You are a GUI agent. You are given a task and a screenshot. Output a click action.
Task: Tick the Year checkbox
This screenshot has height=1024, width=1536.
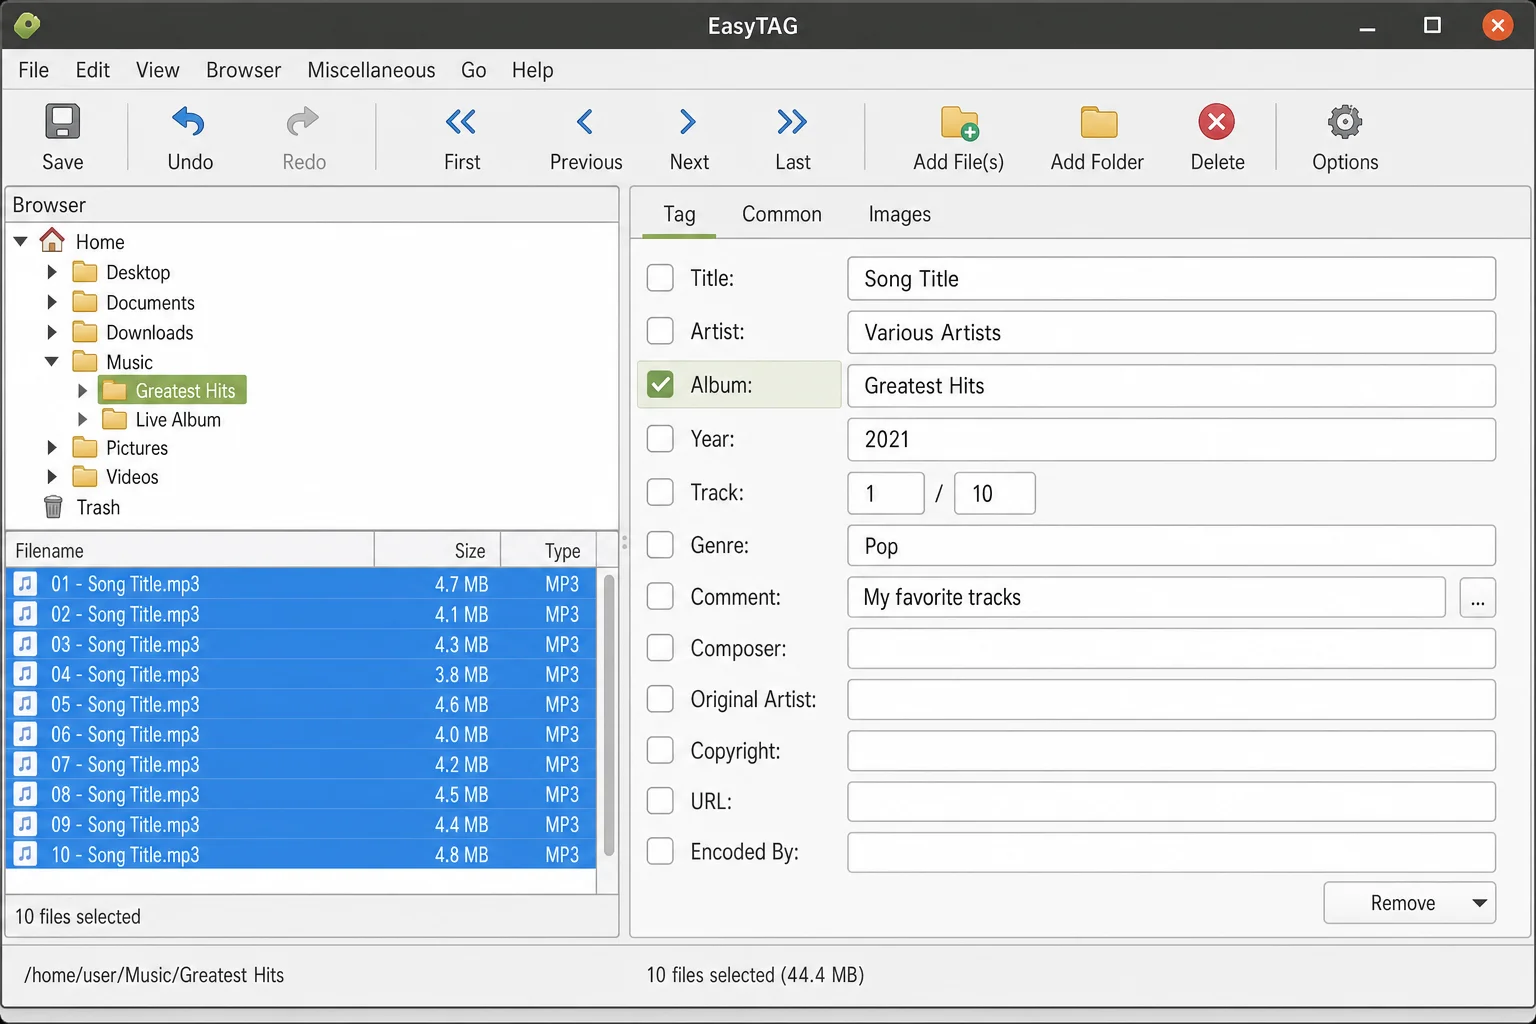click(x=660, y=438)
